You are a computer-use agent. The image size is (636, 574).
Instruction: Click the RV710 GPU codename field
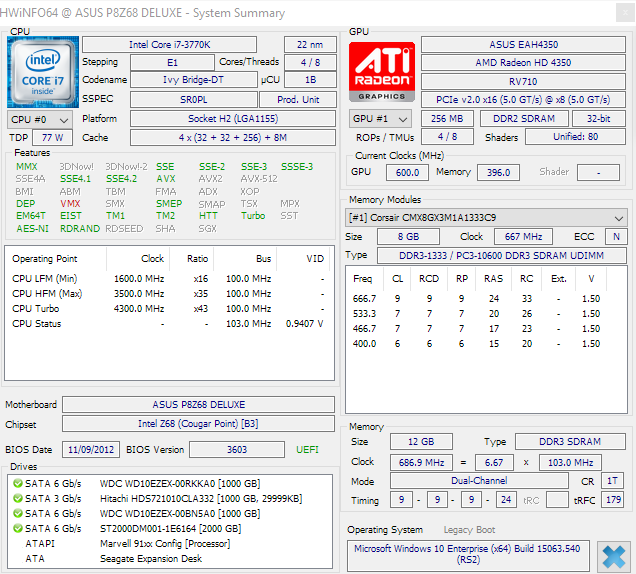[523, 82]
